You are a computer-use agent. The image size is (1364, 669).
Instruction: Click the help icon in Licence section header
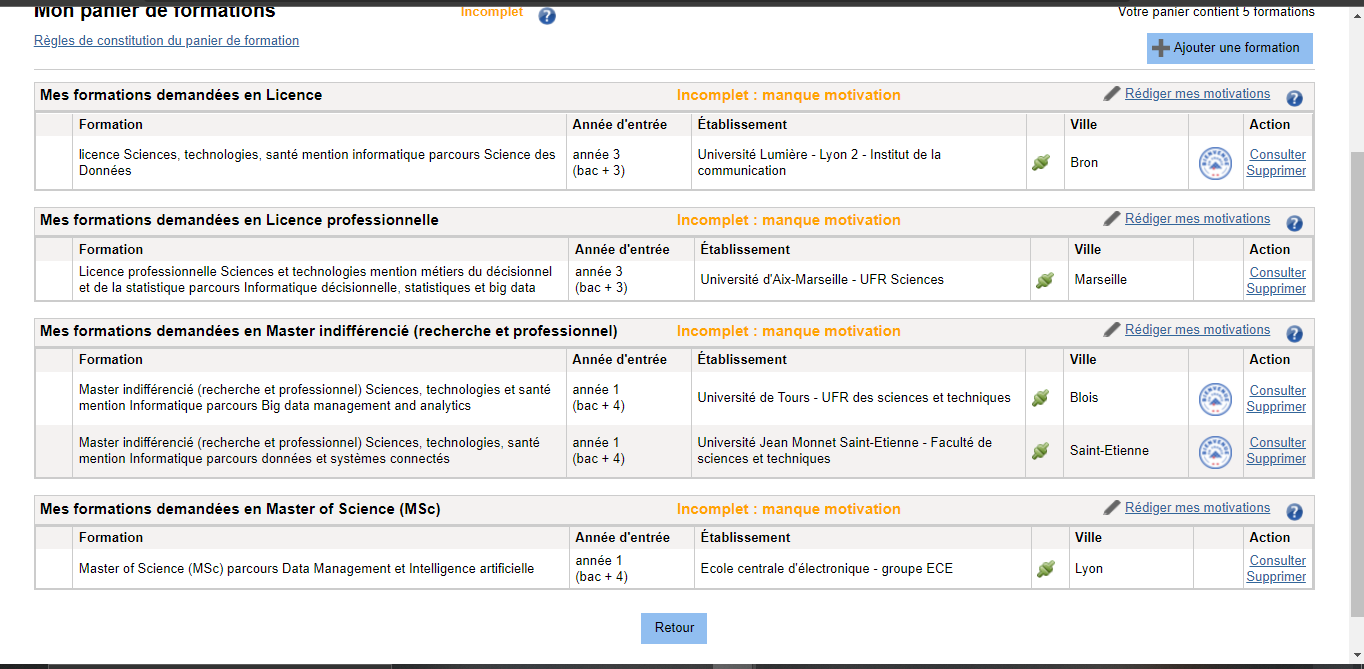(x=1294, y=99)
